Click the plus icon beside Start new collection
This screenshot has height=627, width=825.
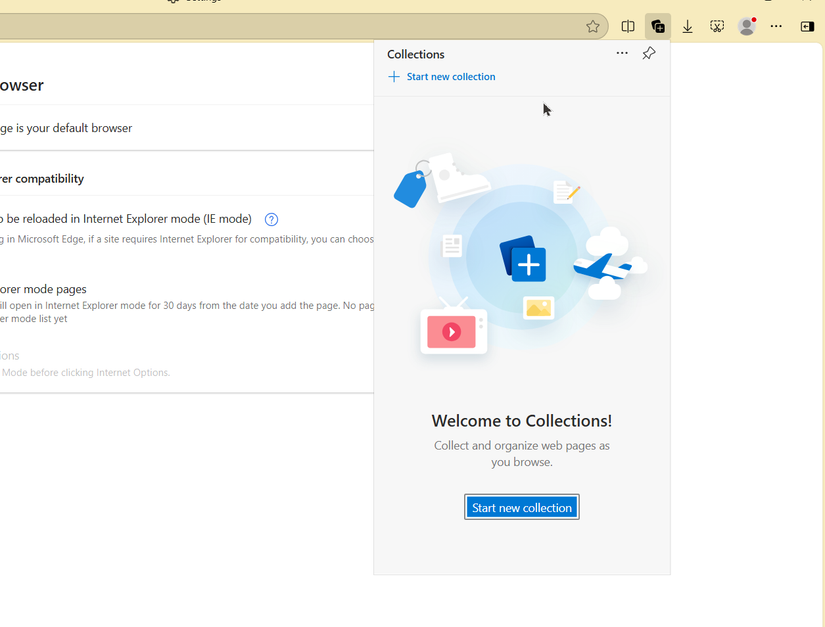click(393, 76)
